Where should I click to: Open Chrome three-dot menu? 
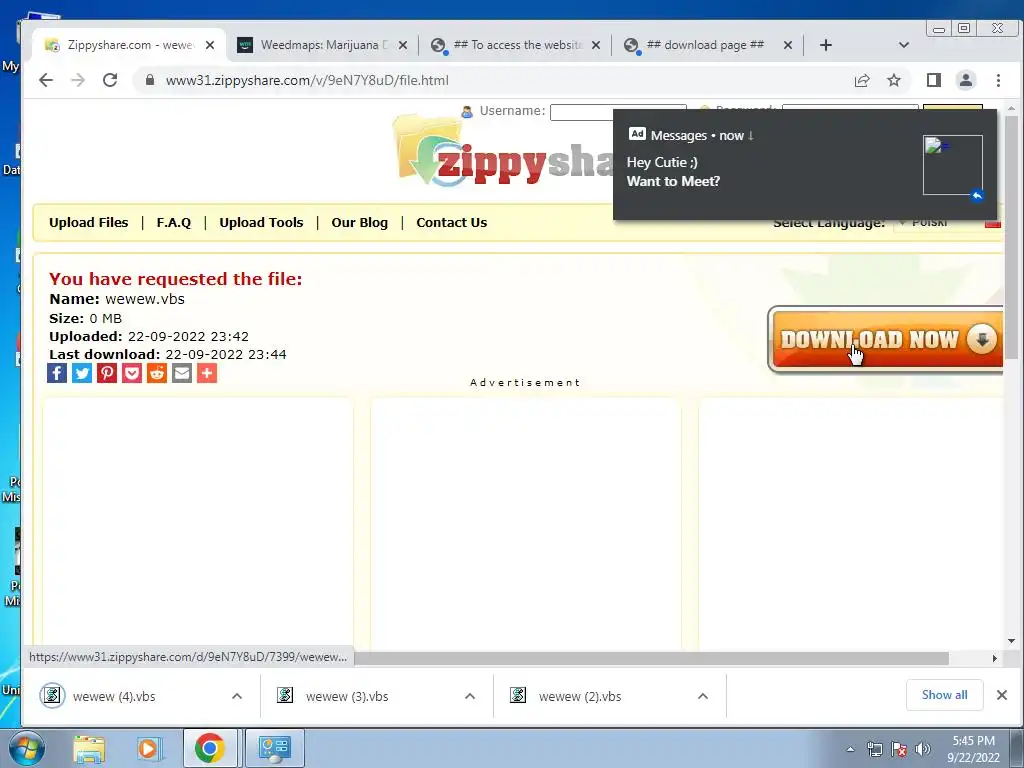coord(998,80)
